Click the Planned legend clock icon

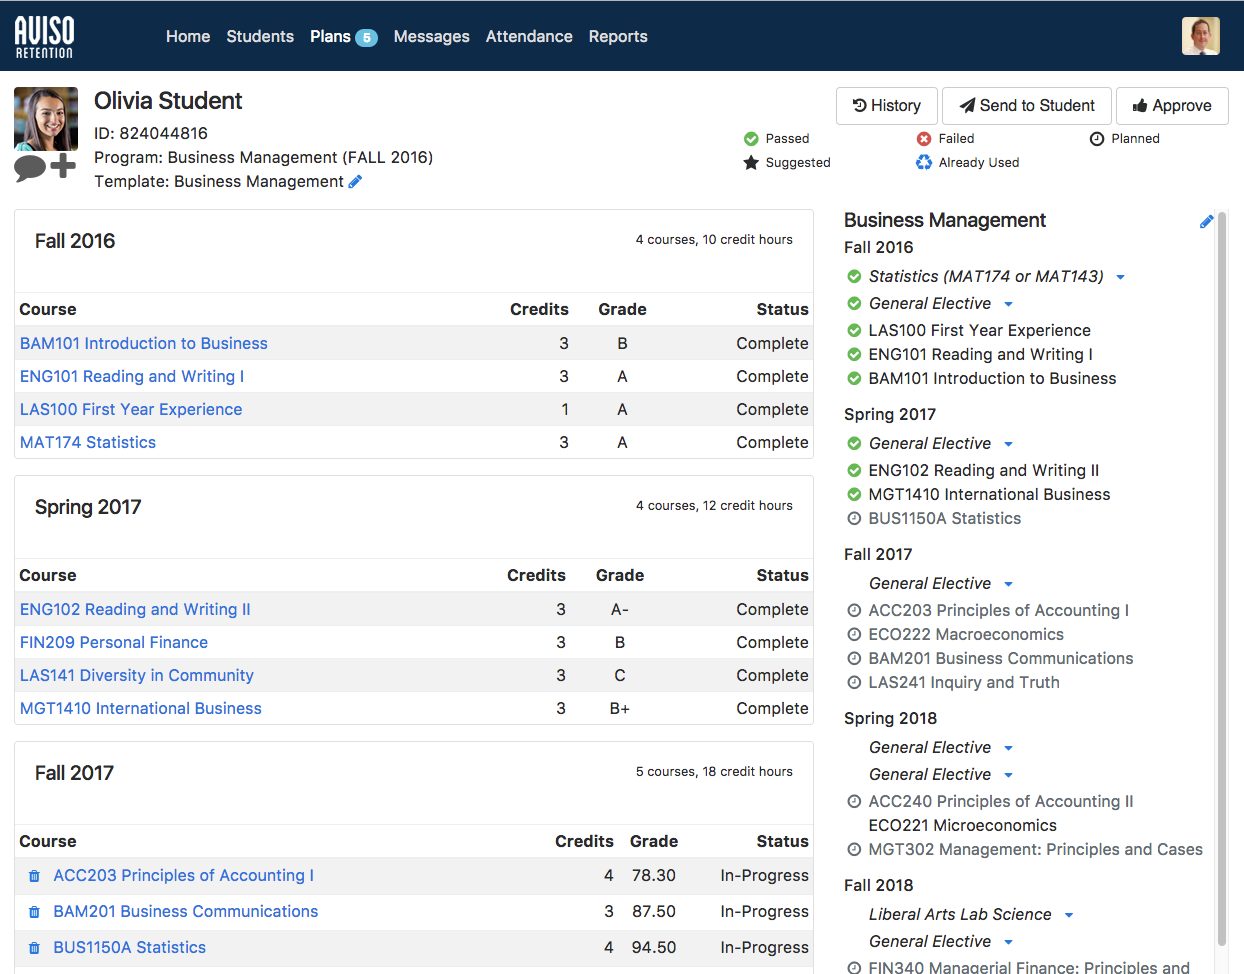point(1097,139)
